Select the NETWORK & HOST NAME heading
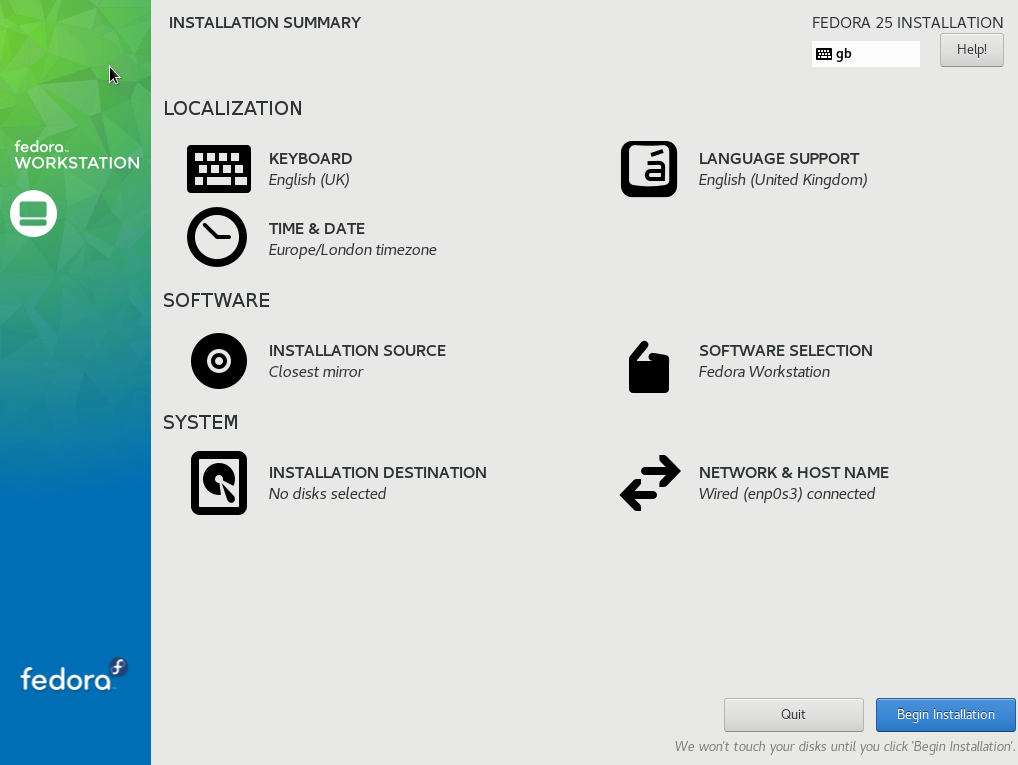Image resolution: width=1018 pixels, height=765 pixels. point(793,473)
